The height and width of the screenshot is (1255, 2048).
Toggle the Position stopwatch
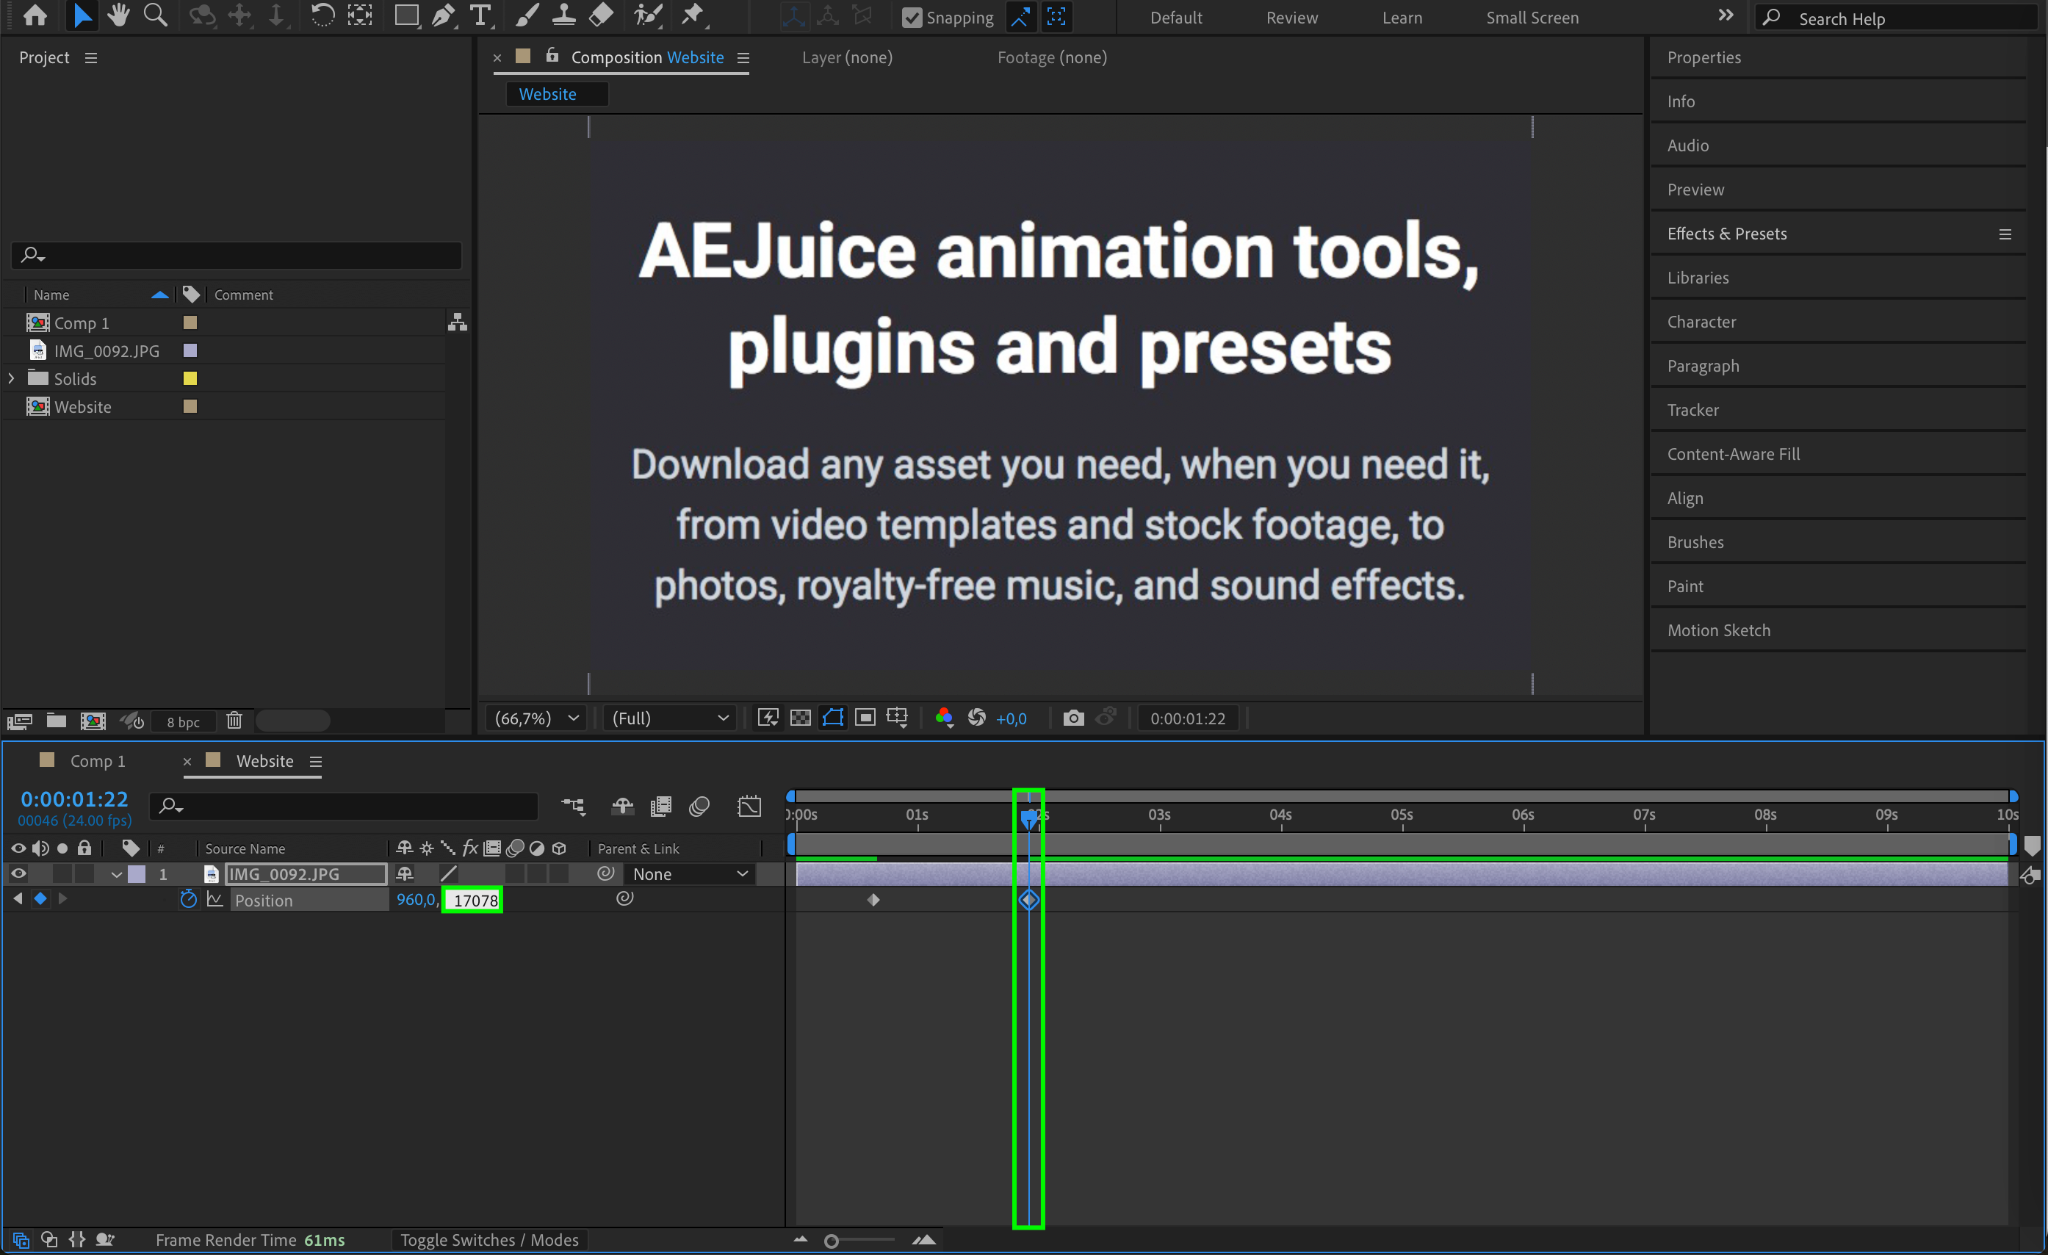click(x=188, y=899)
